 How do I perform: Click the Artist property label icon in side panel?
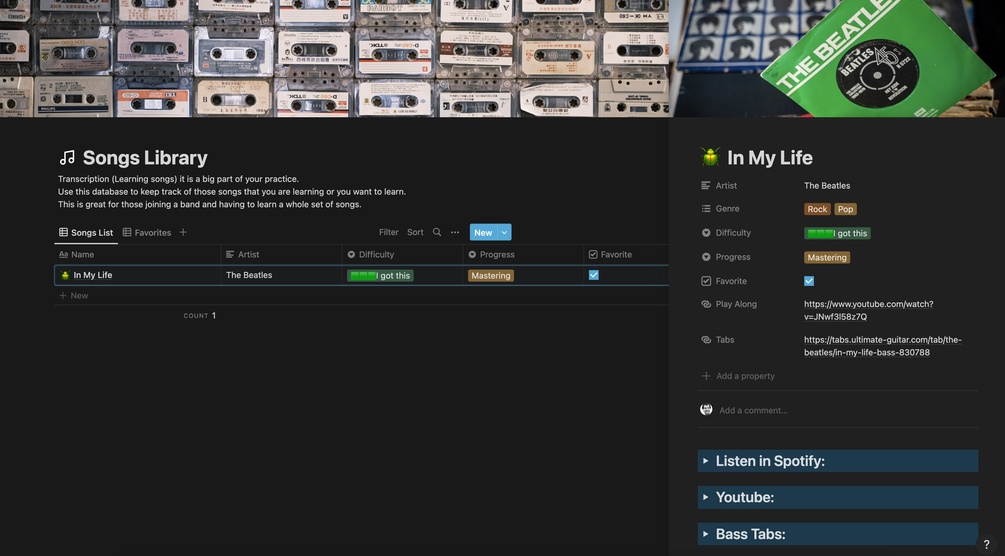point(706,185)
